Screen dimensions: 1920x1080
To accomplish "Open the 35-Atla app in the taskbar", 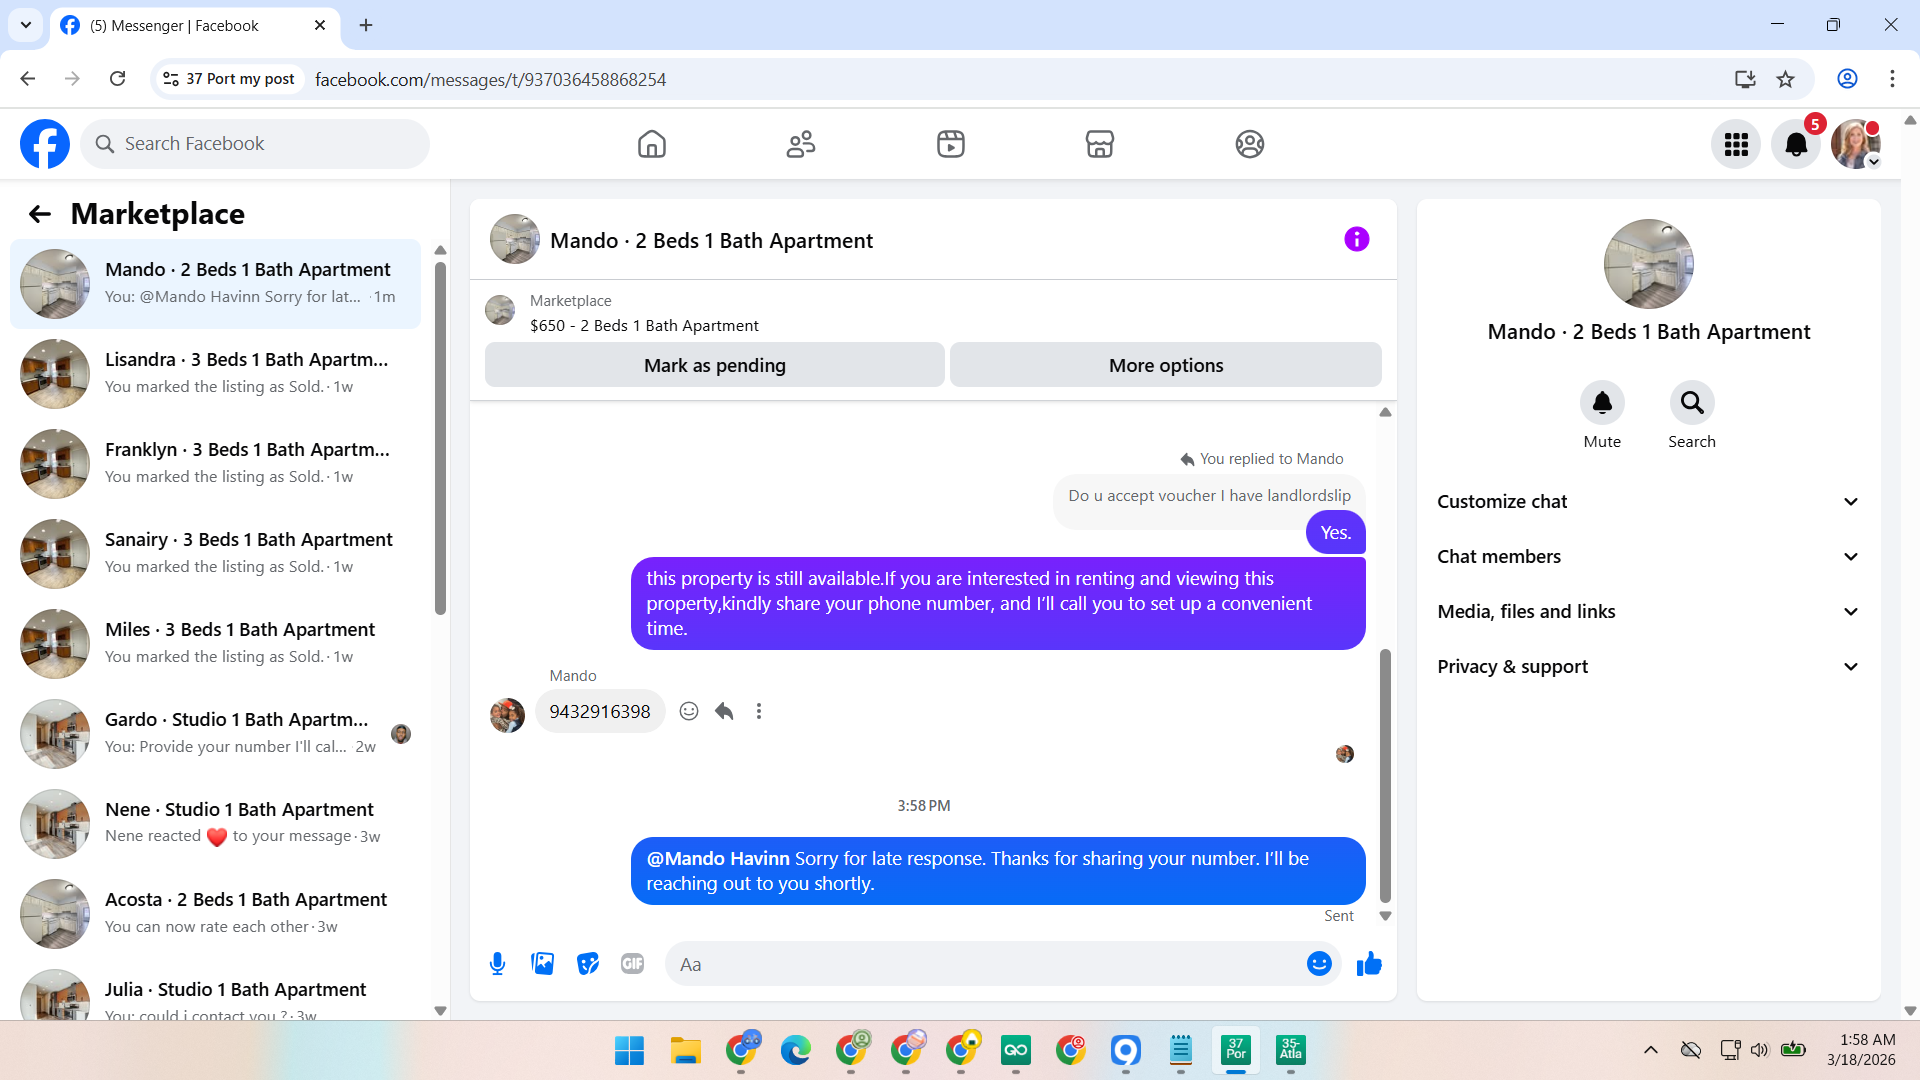I will click(x=1291, y=1051).
